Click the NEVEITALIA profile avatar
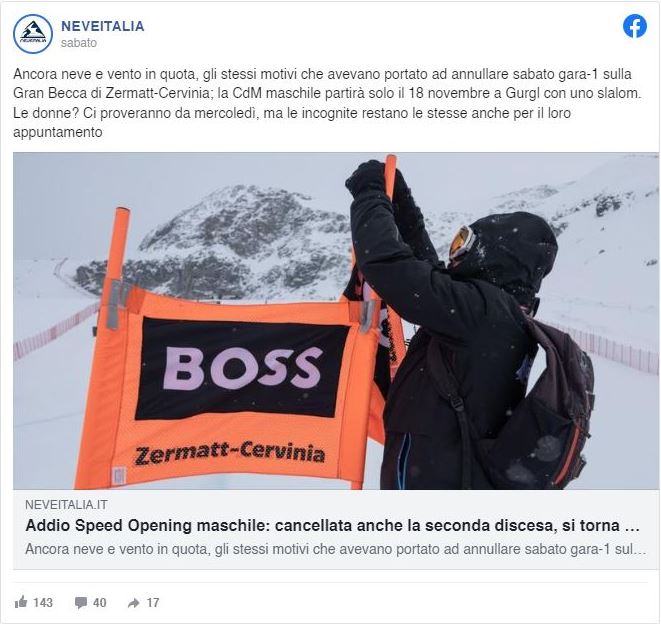Viewport: 661px width, 624px height. (x=33, y=34)
